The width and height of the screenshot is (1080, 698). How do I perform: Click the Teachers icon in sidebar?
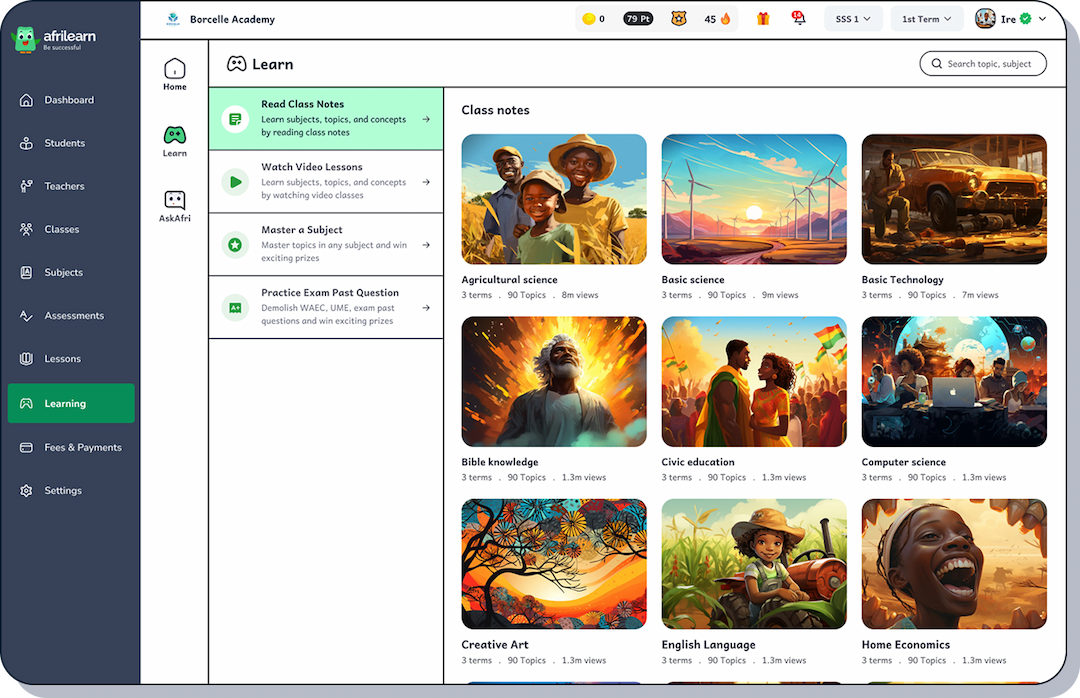26,186
